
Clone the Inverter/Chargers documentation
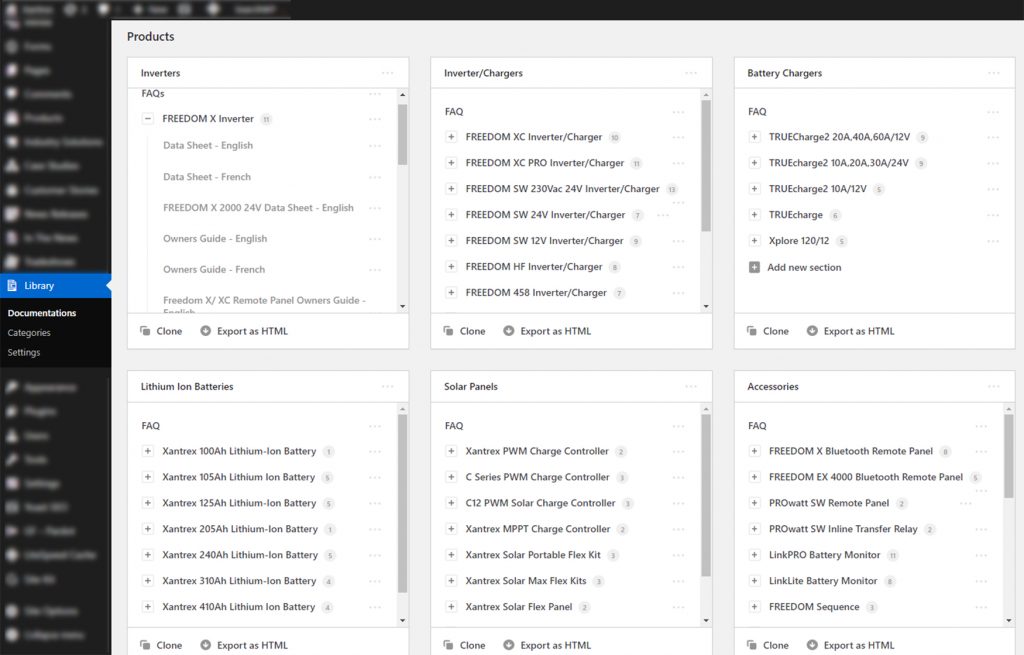click(464, 331)
